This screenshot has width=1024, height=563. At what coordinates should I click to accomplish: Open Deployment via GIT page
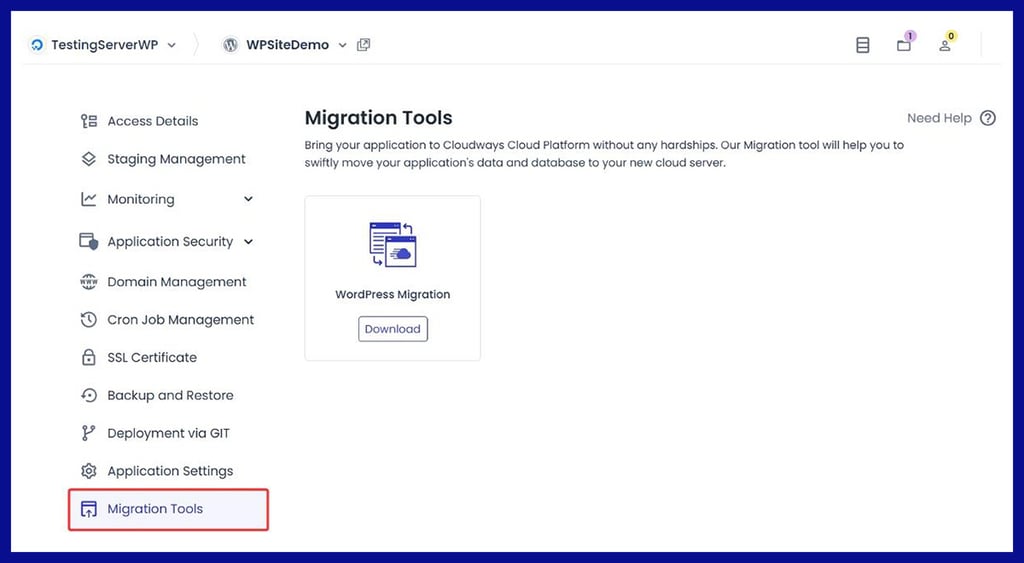pyautogui.click(x=168, y=433)
